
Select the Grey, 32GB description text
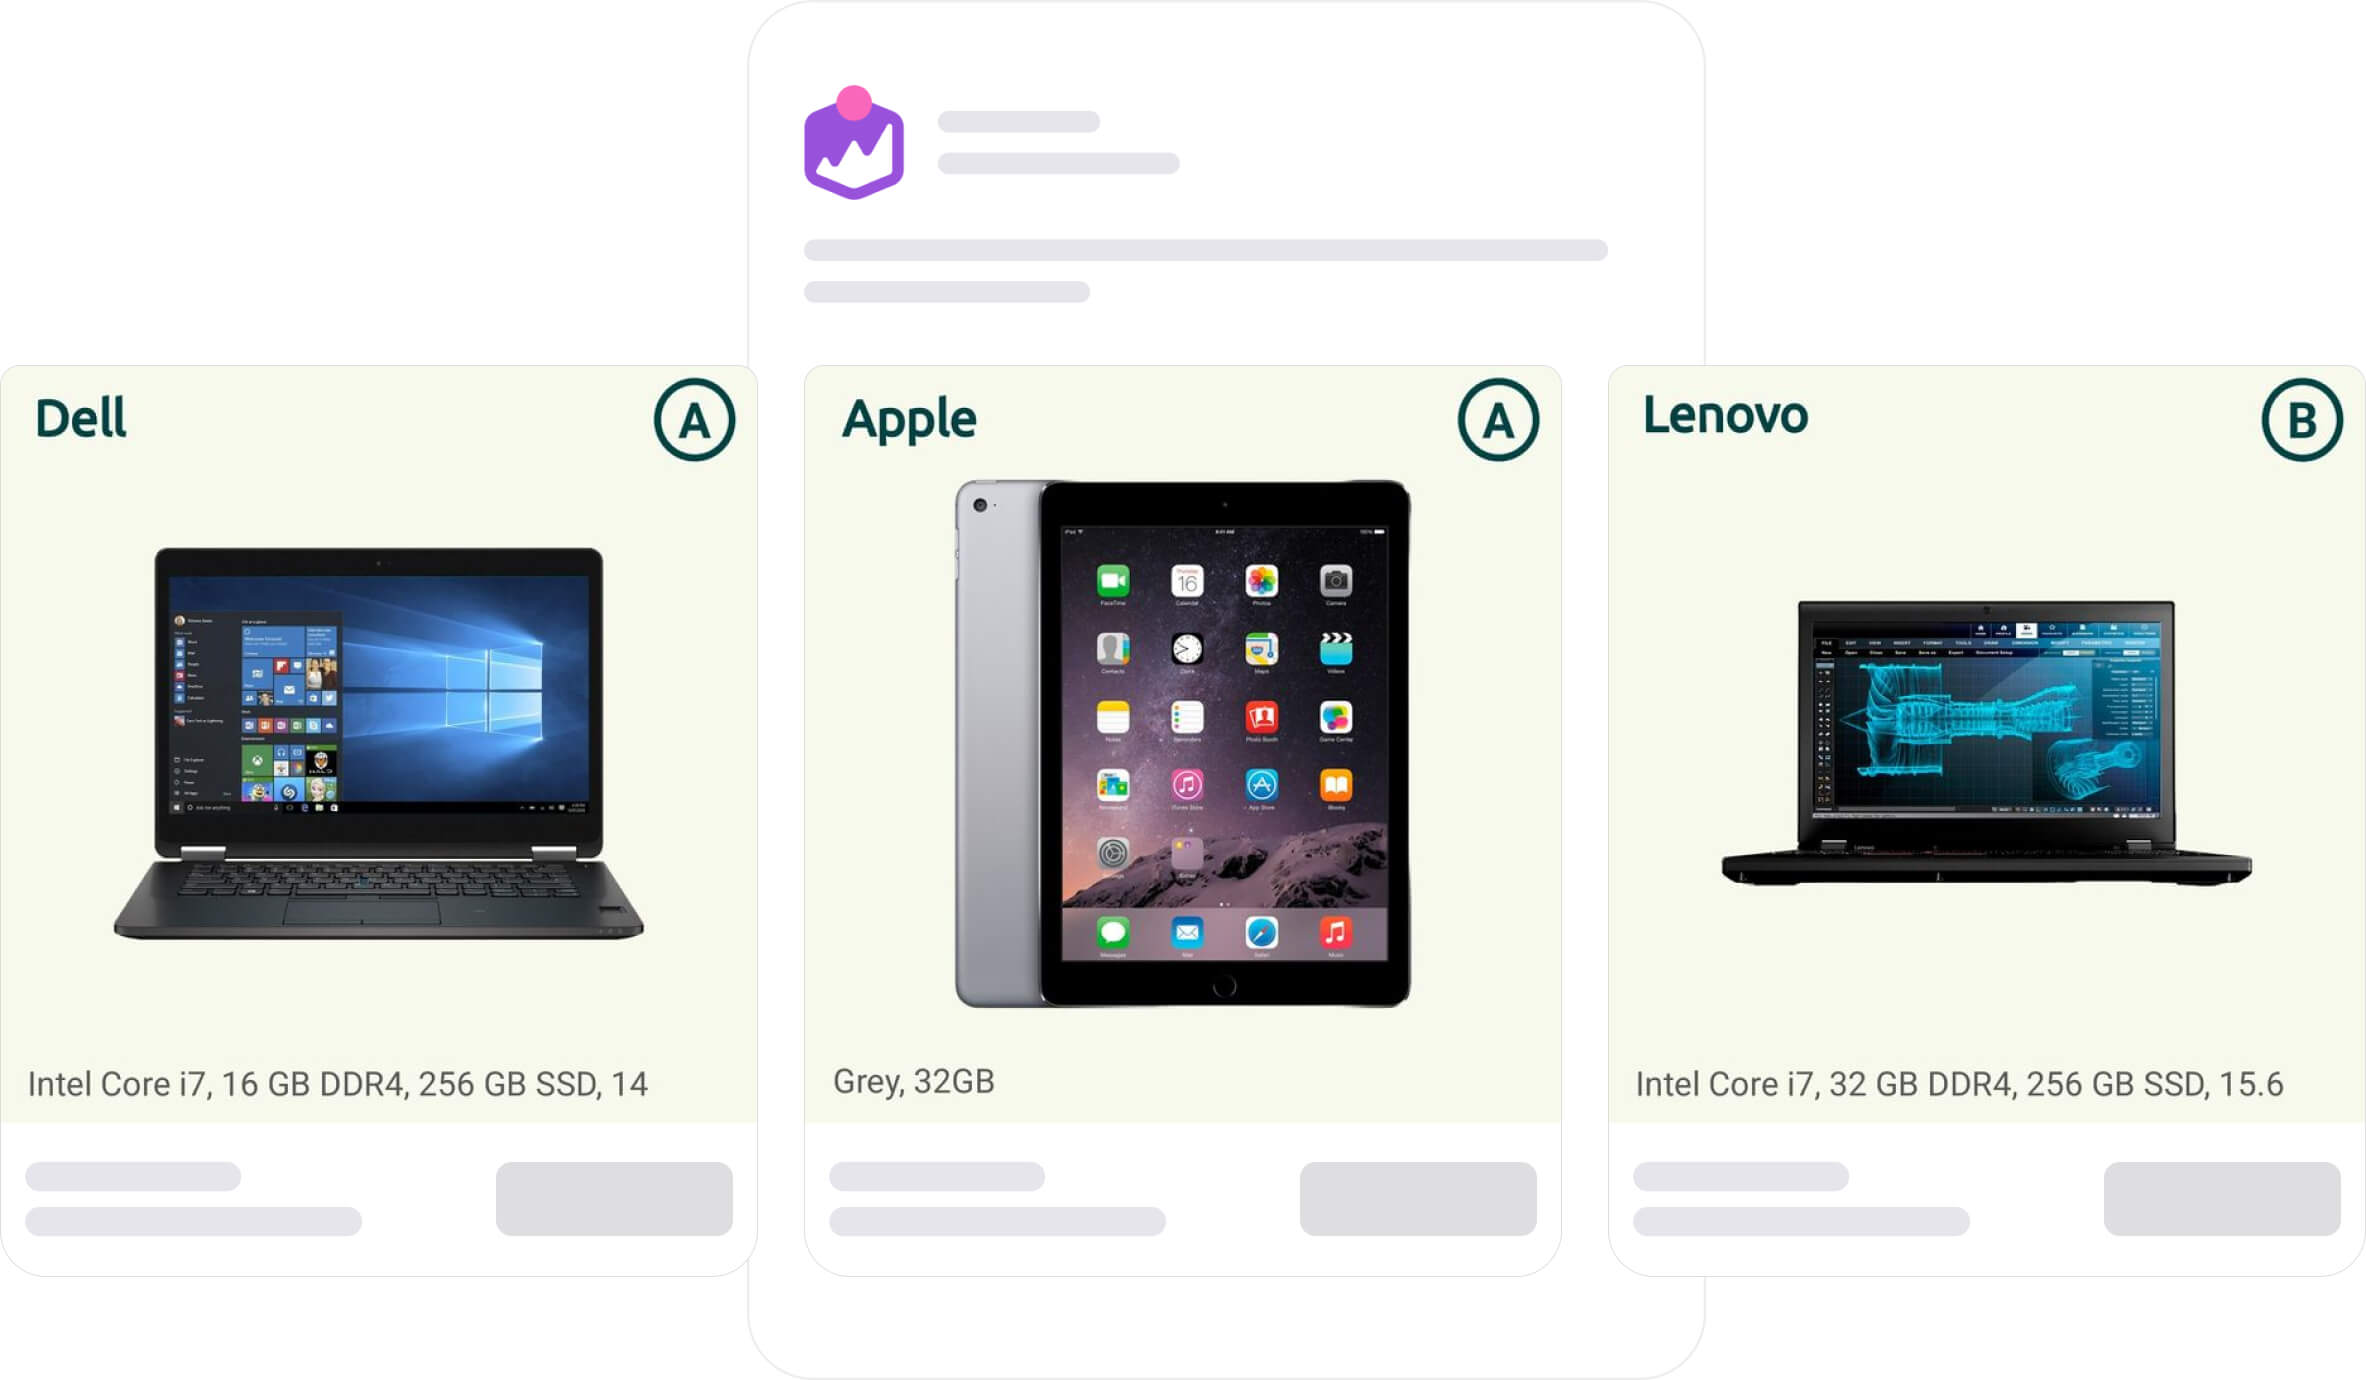pyautogui.click(x=914, y=1082)
